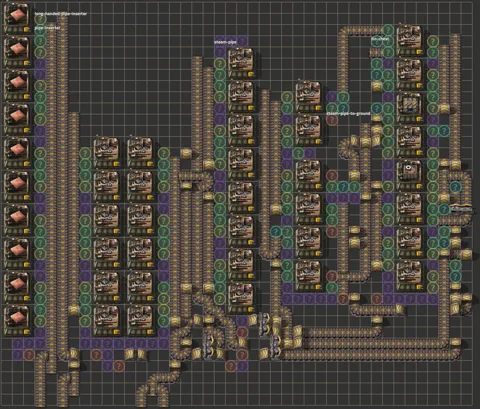480x409 pixels.
Task: Select the topmost copper plate machine
Action: coord(17,17)
